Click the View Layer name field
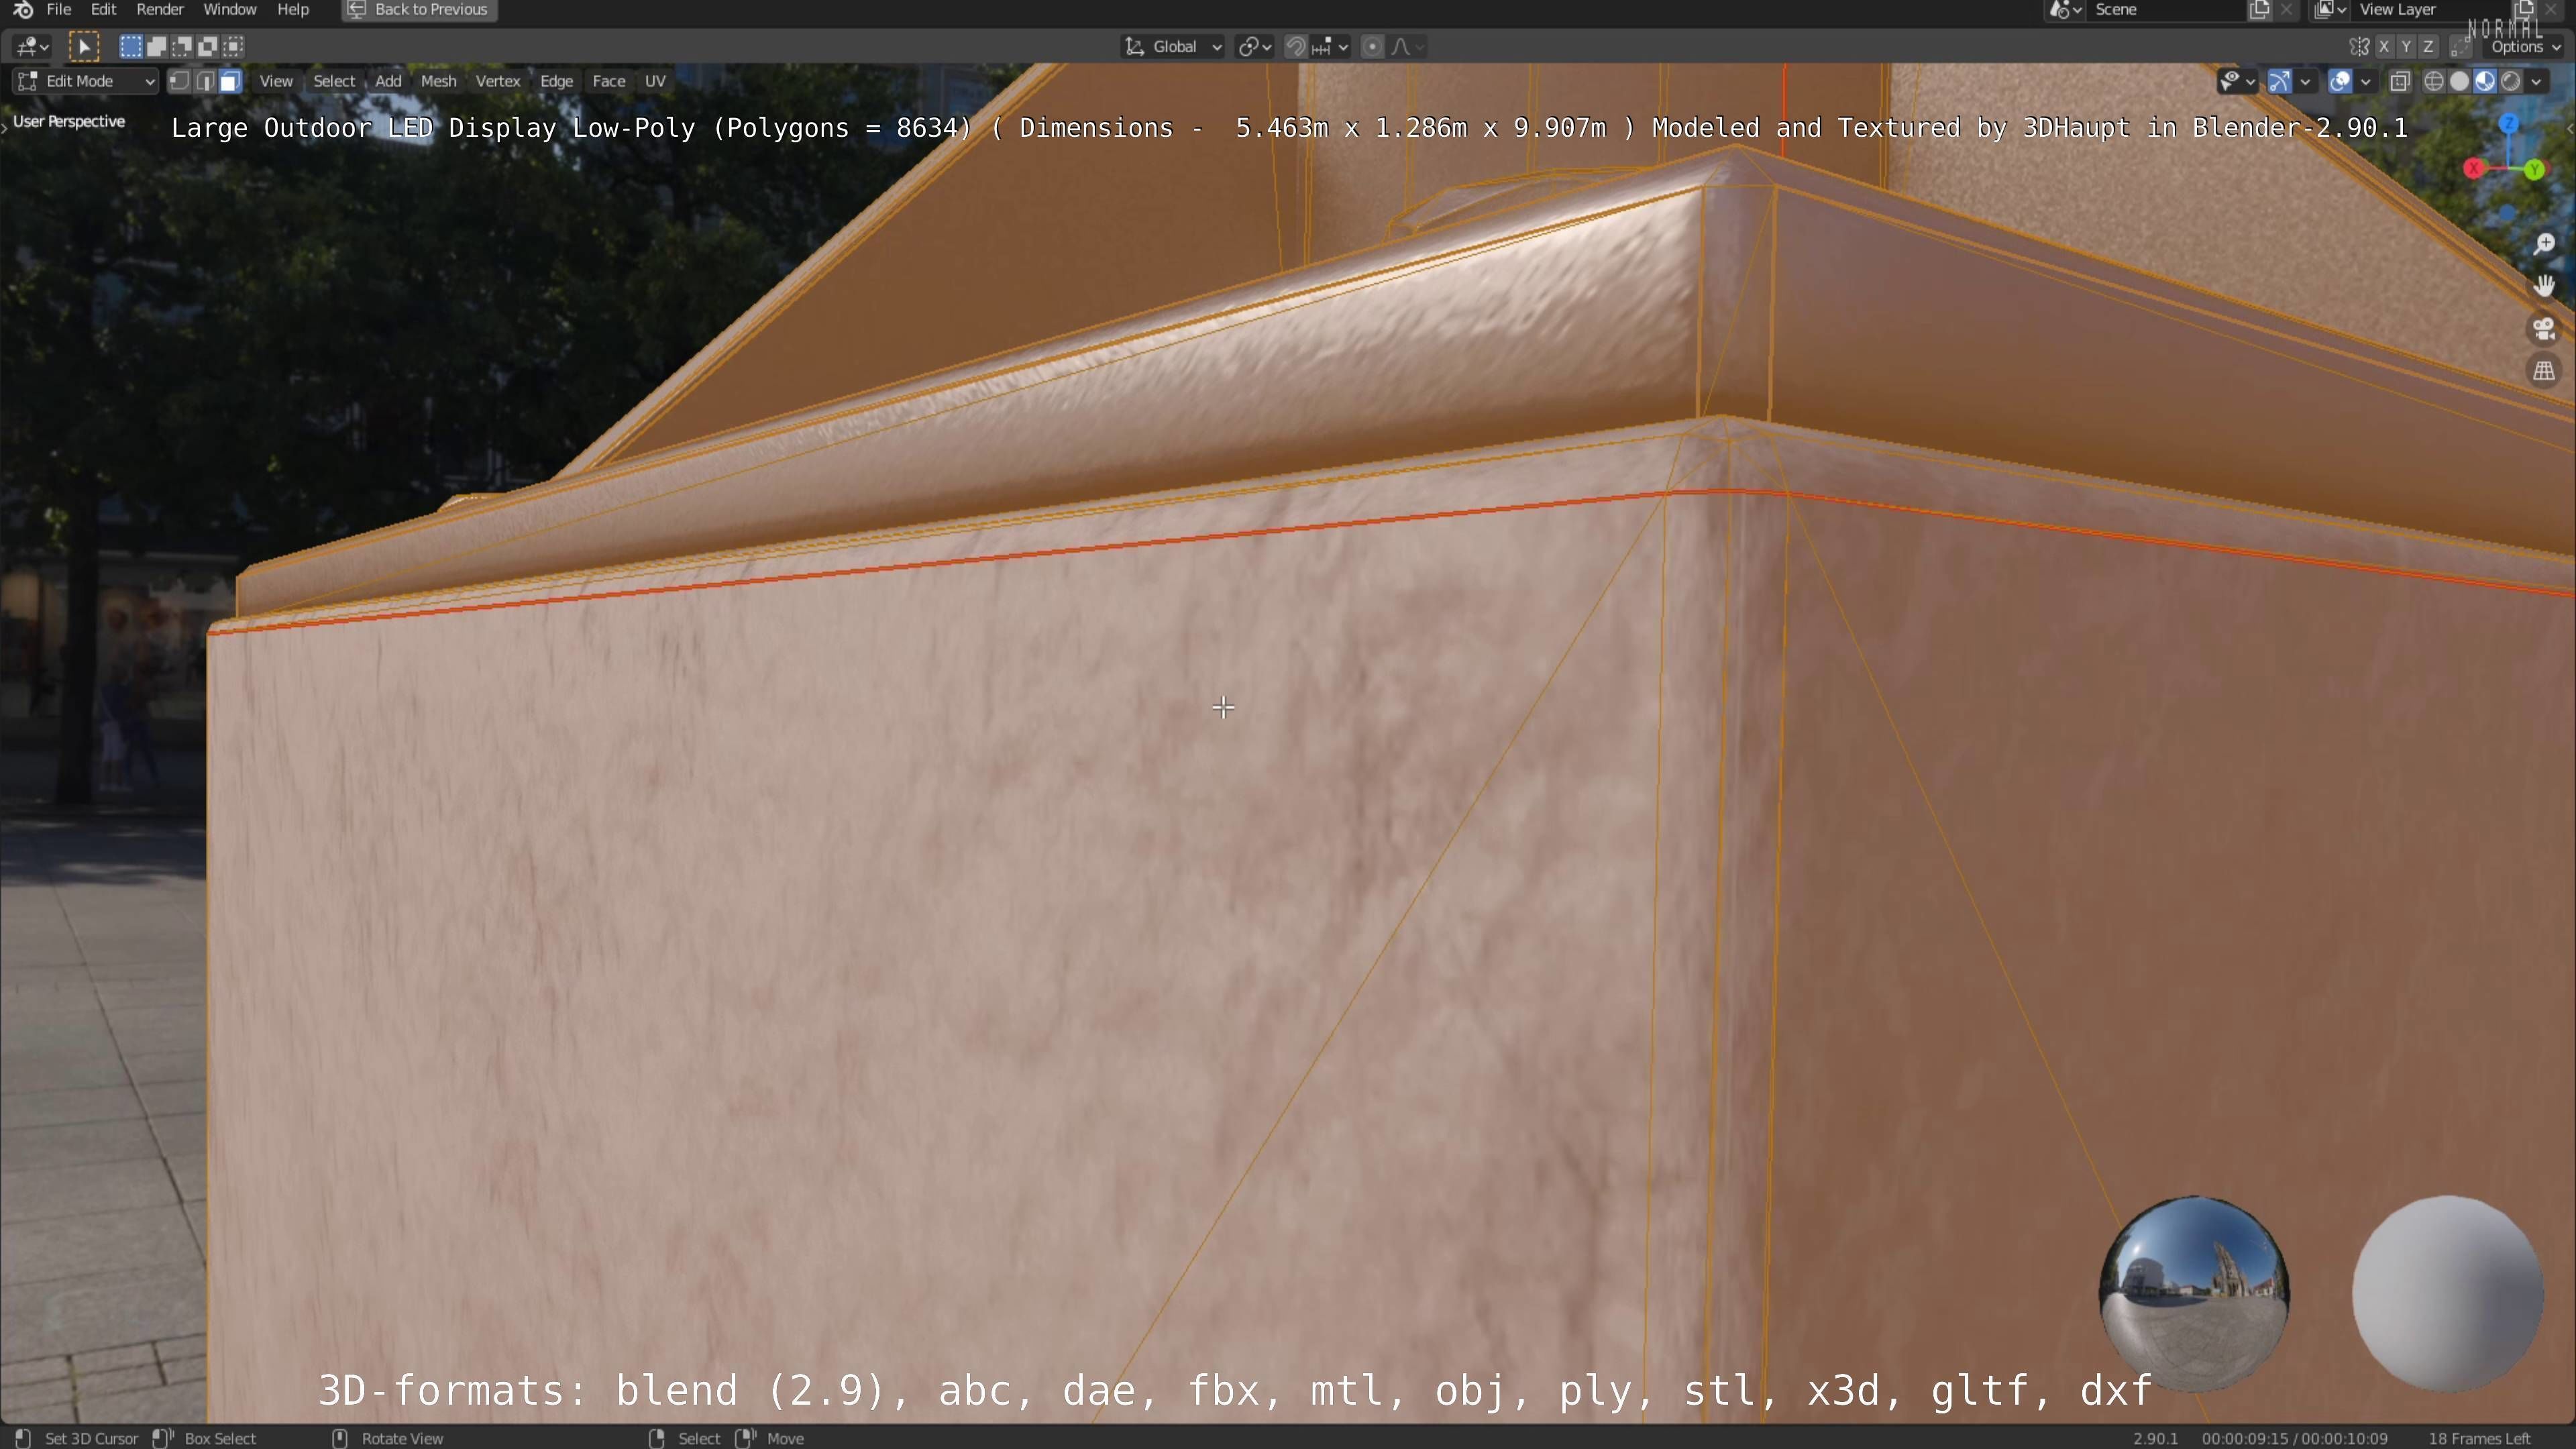 2430,10
